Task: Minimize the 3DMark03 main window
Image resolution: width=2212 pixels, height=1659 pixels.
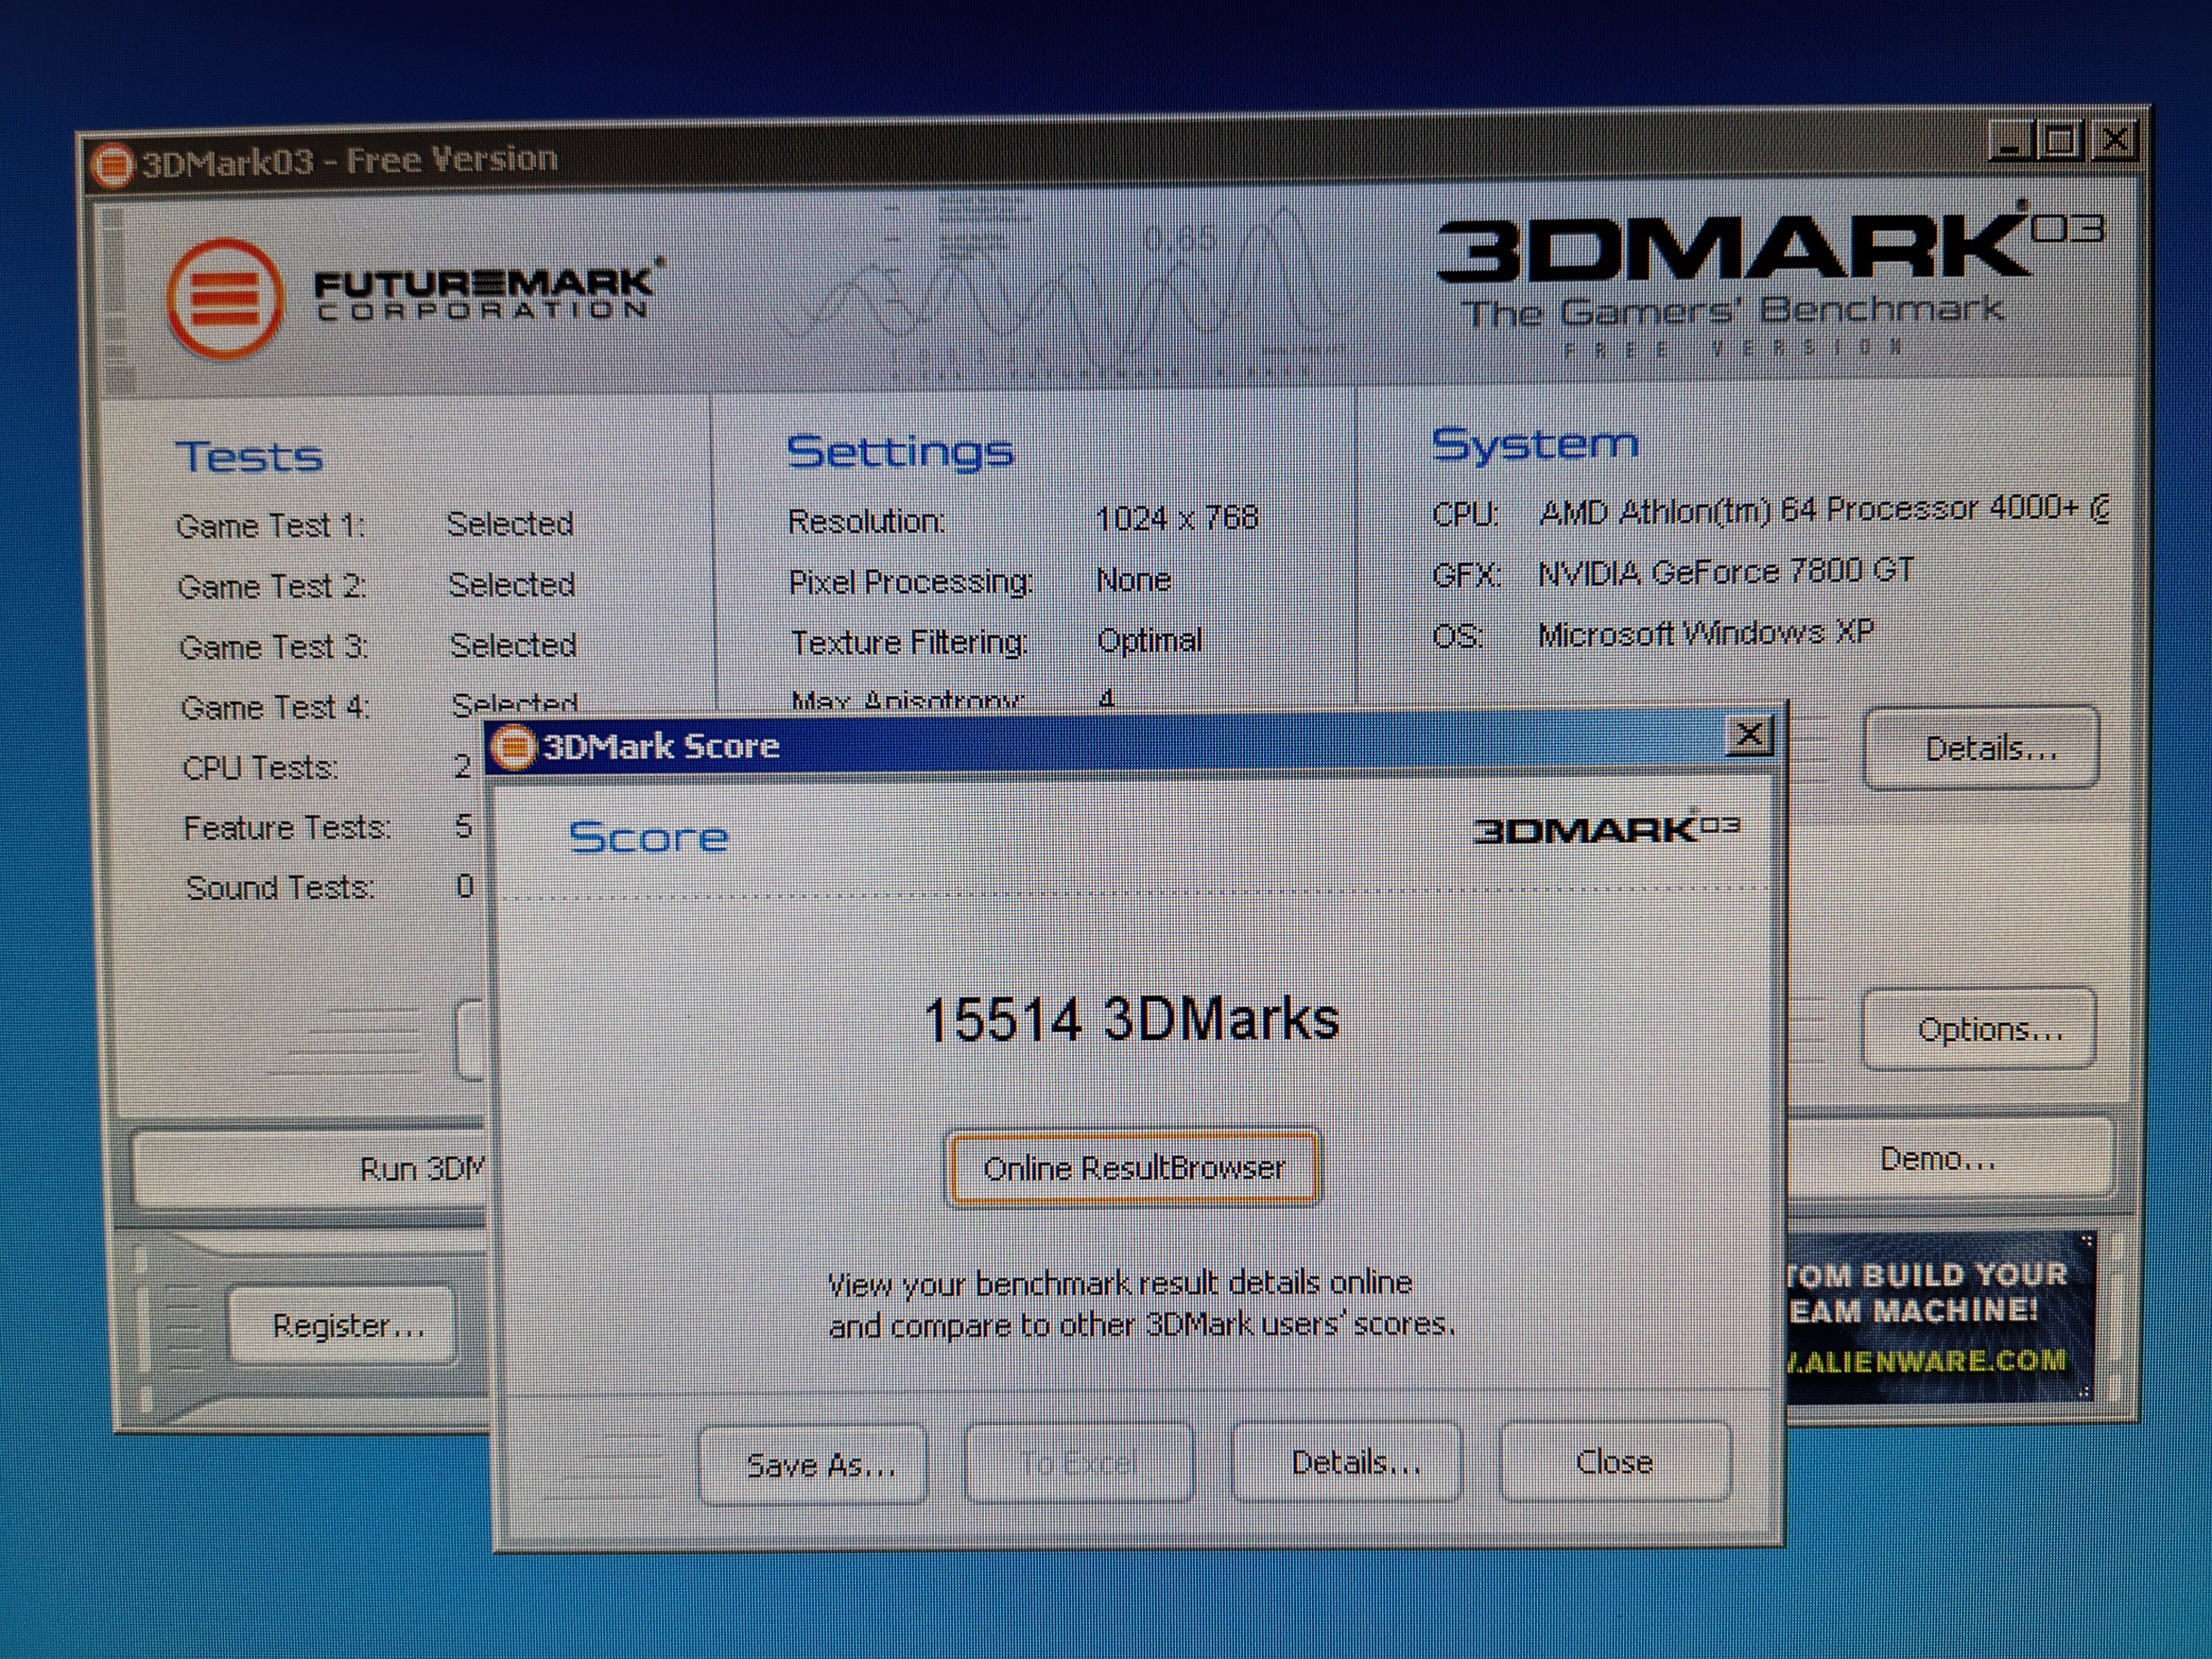Action: (2010, 141)
